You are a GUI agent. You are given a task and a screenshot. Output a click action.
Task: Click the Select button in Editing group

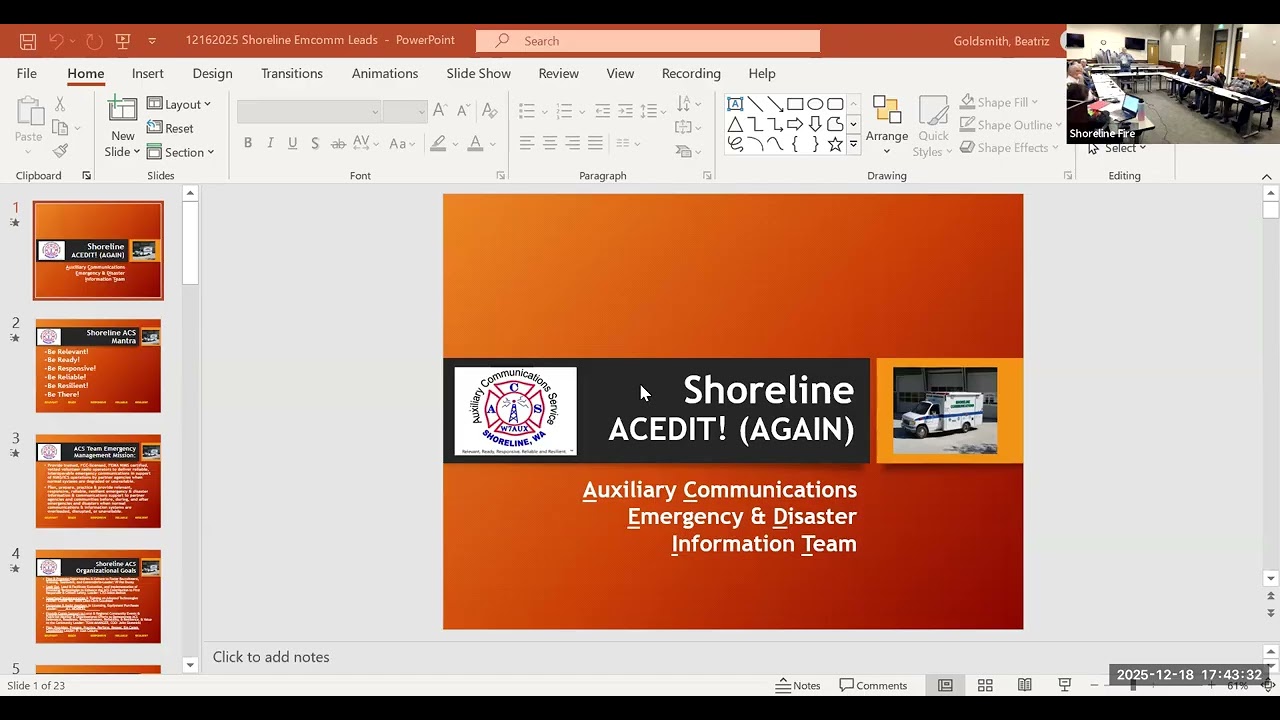[1117, 148]
